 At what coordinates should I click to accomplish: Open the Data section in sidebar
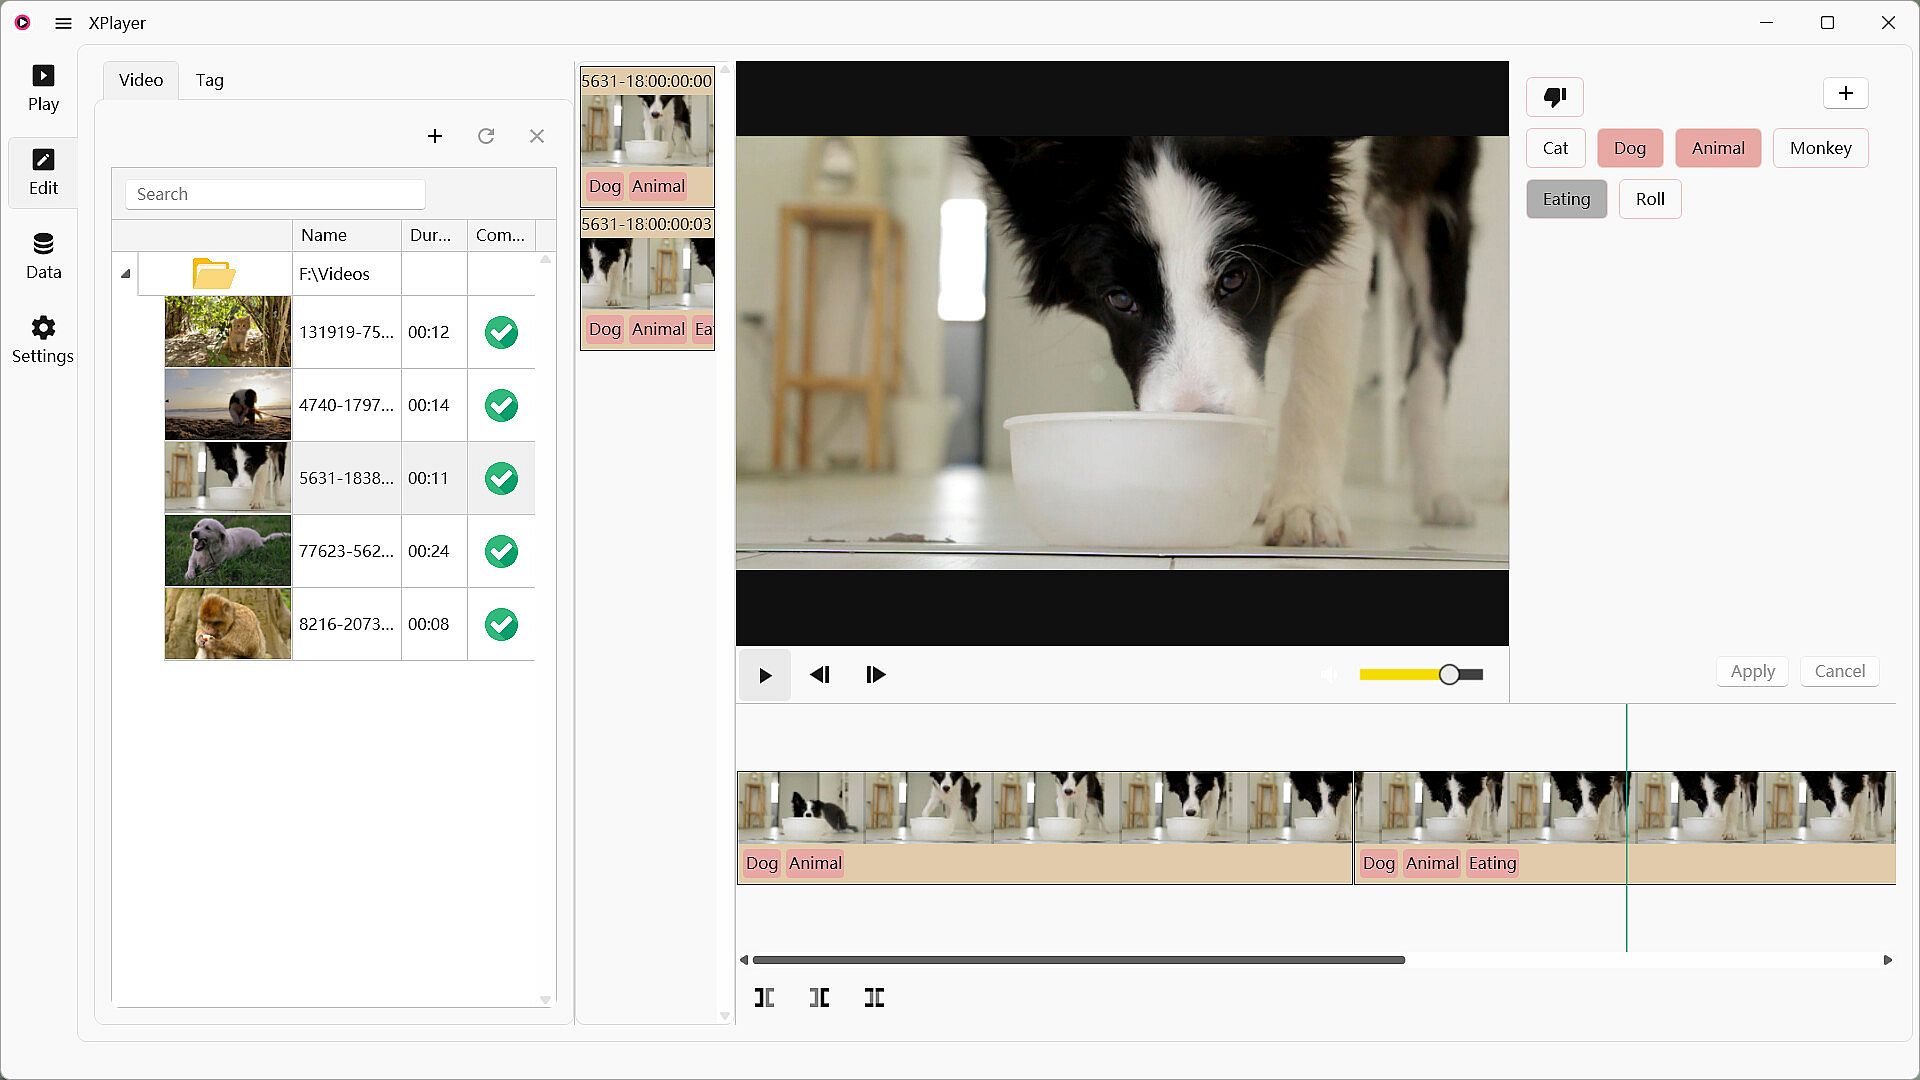[43, 255]
